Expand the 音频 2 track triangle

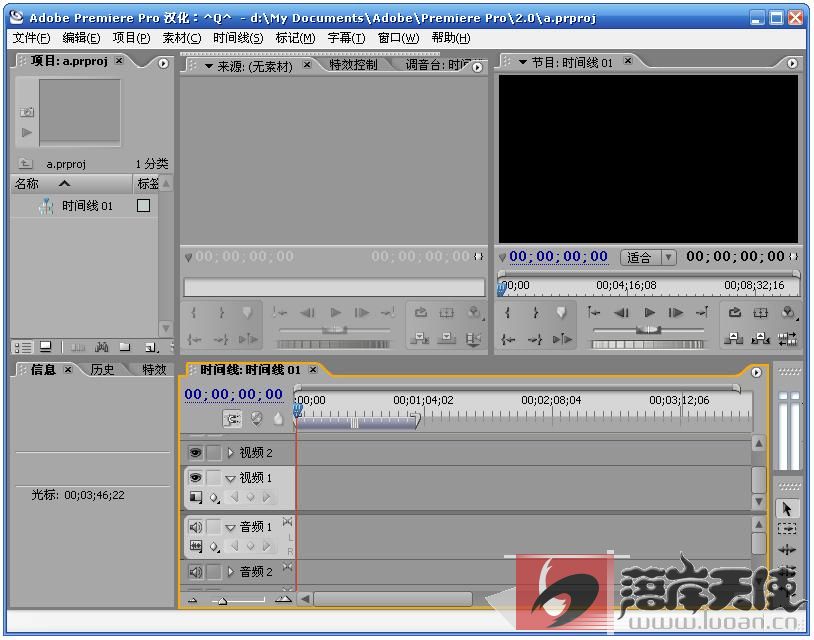(x=230, y=571)
